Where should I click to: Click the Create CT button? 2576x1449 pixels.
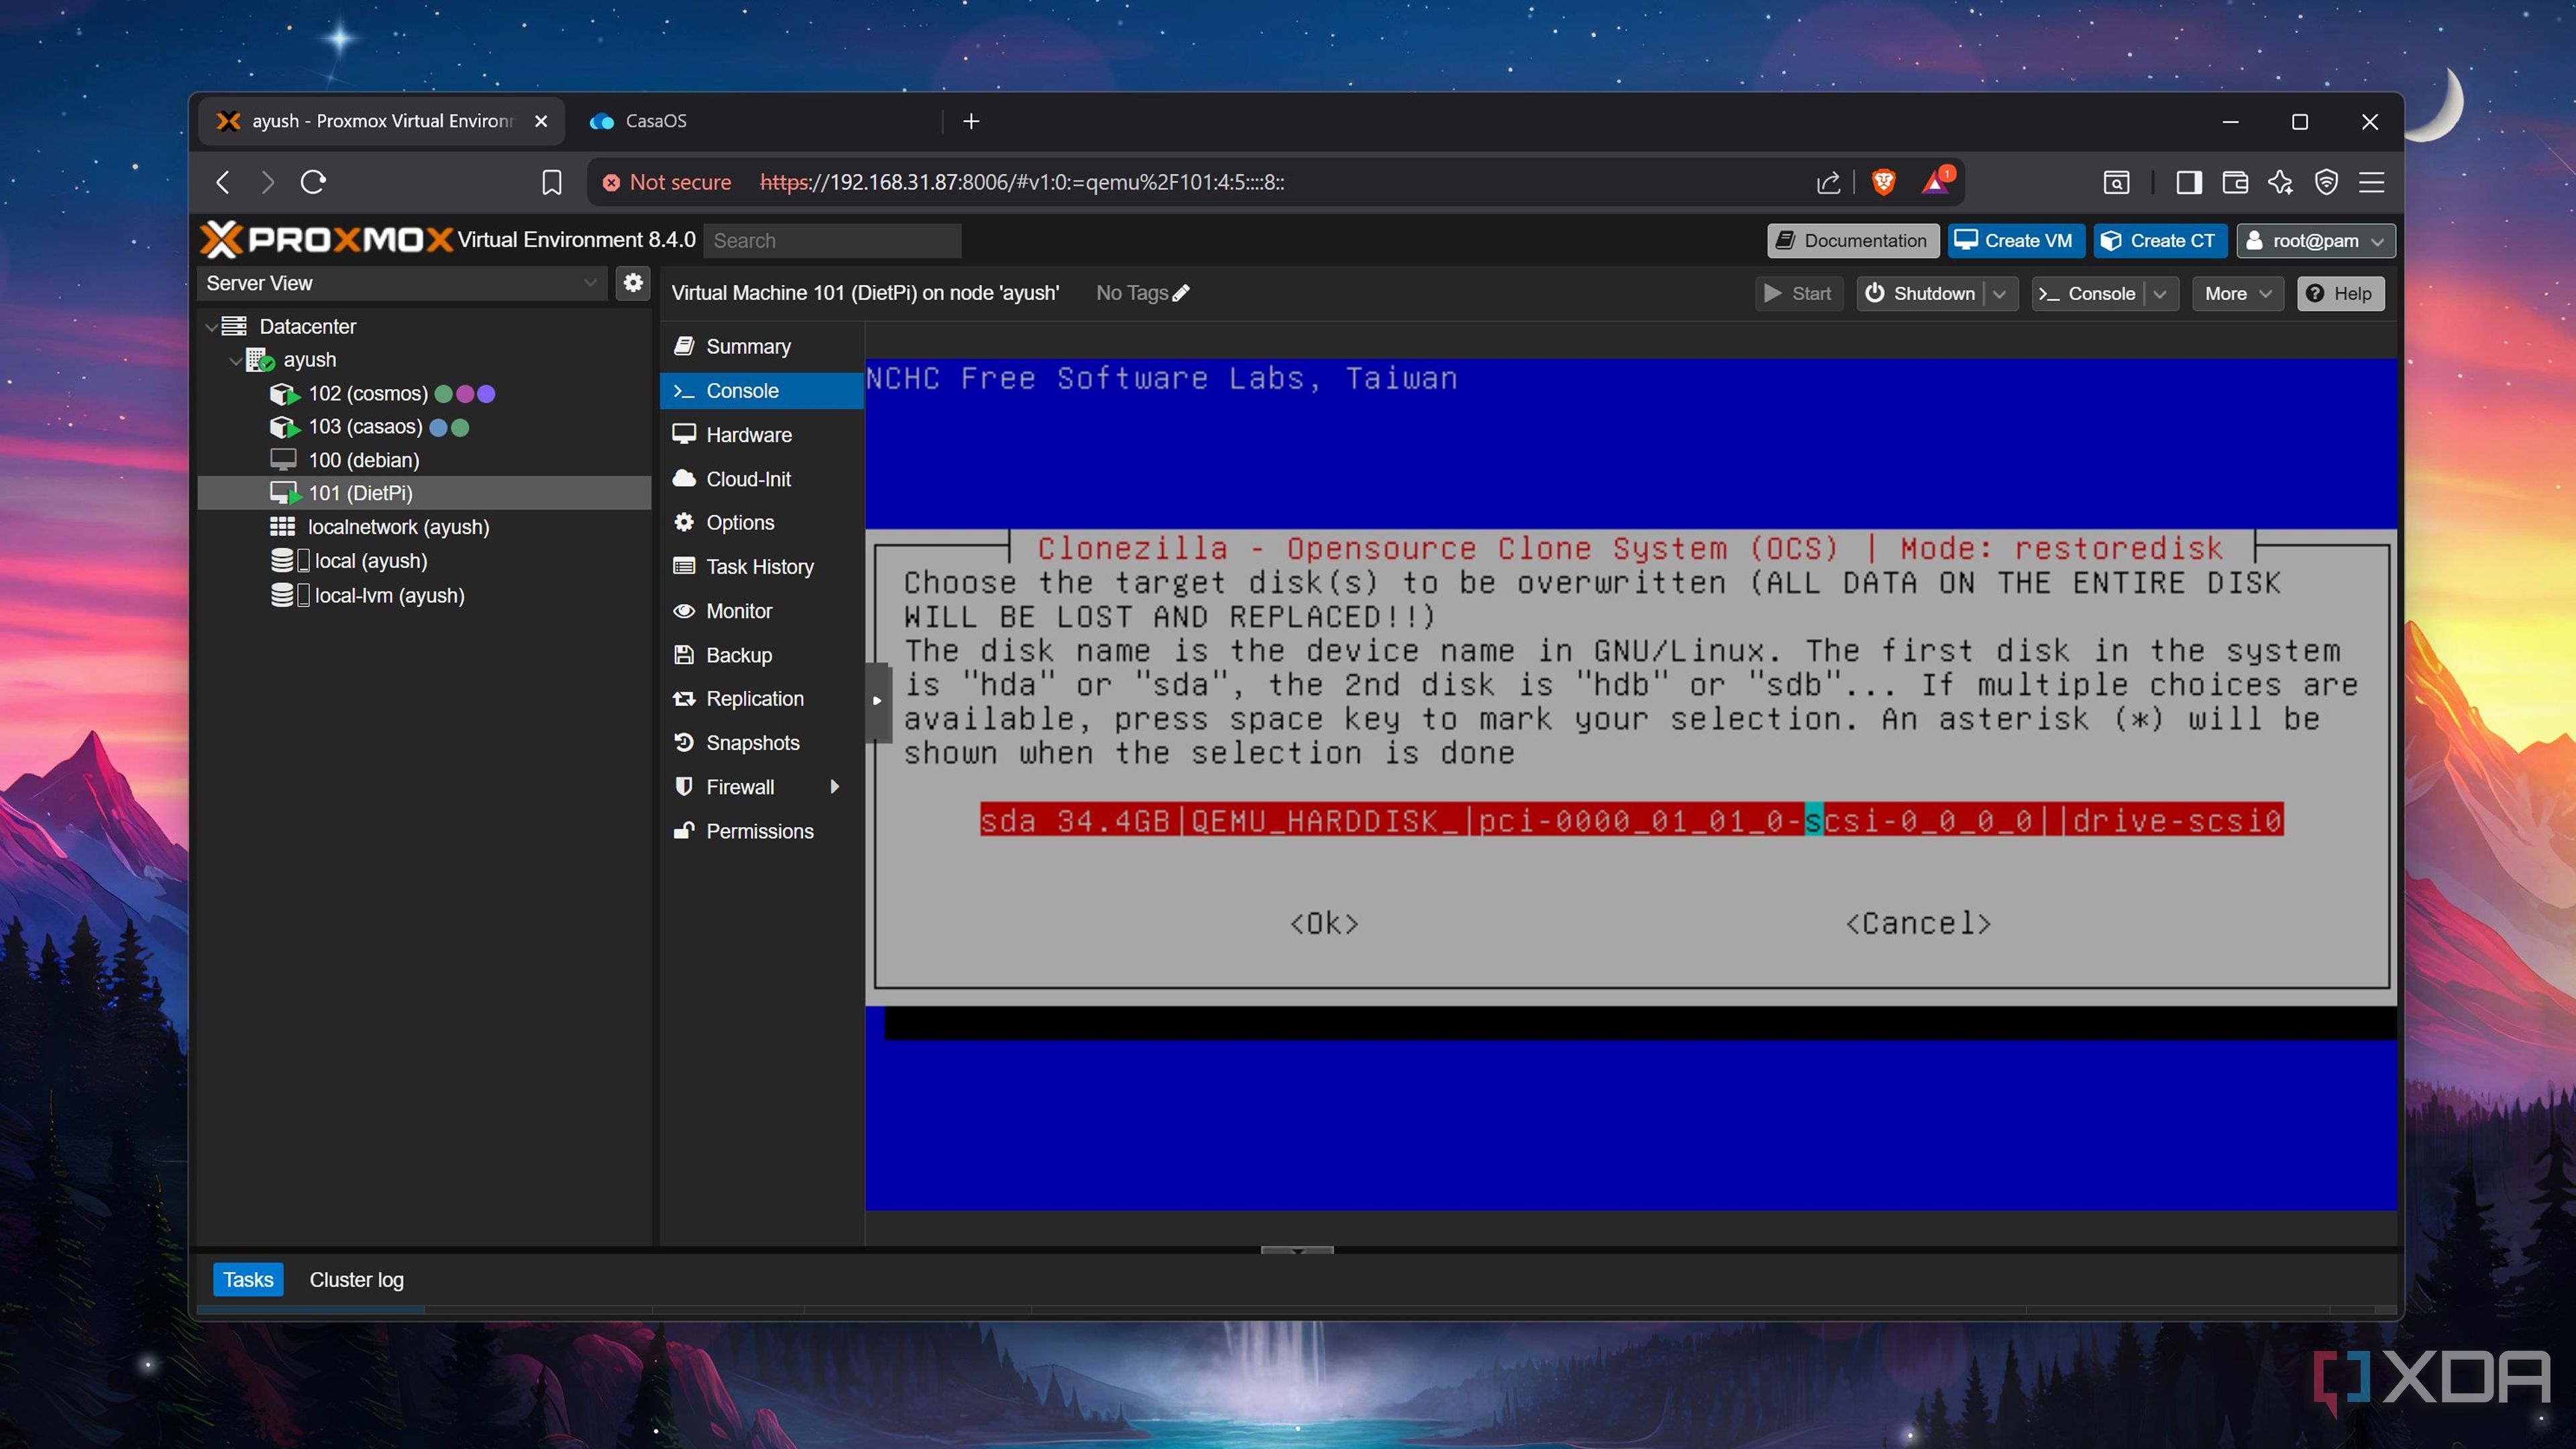click(2159, 241)
